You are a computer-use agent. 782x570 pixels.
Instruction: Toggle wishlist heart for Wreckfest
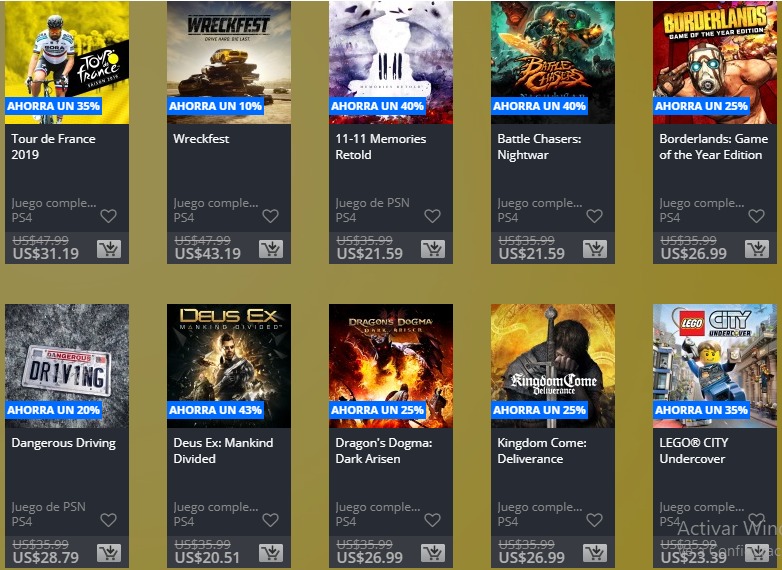[270, 216]
